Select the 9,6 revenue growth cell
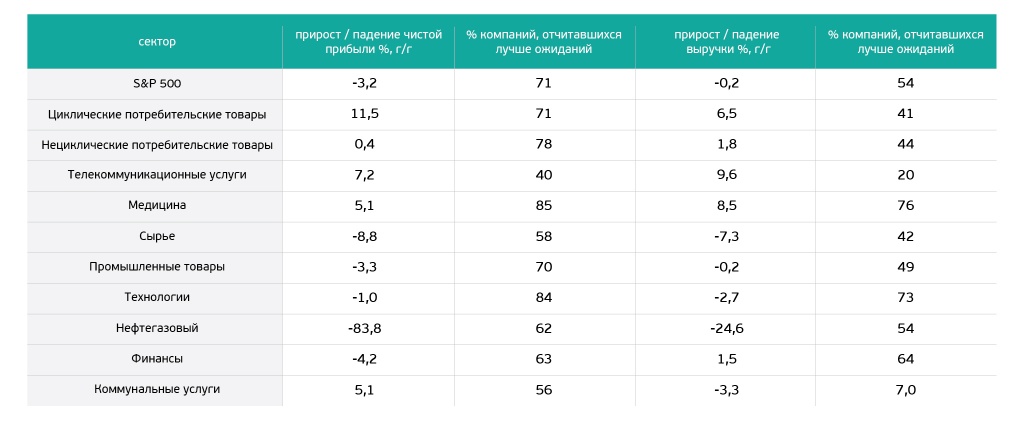The height and width of the screenshot is (422, 1024). click(x=727, y=175)
